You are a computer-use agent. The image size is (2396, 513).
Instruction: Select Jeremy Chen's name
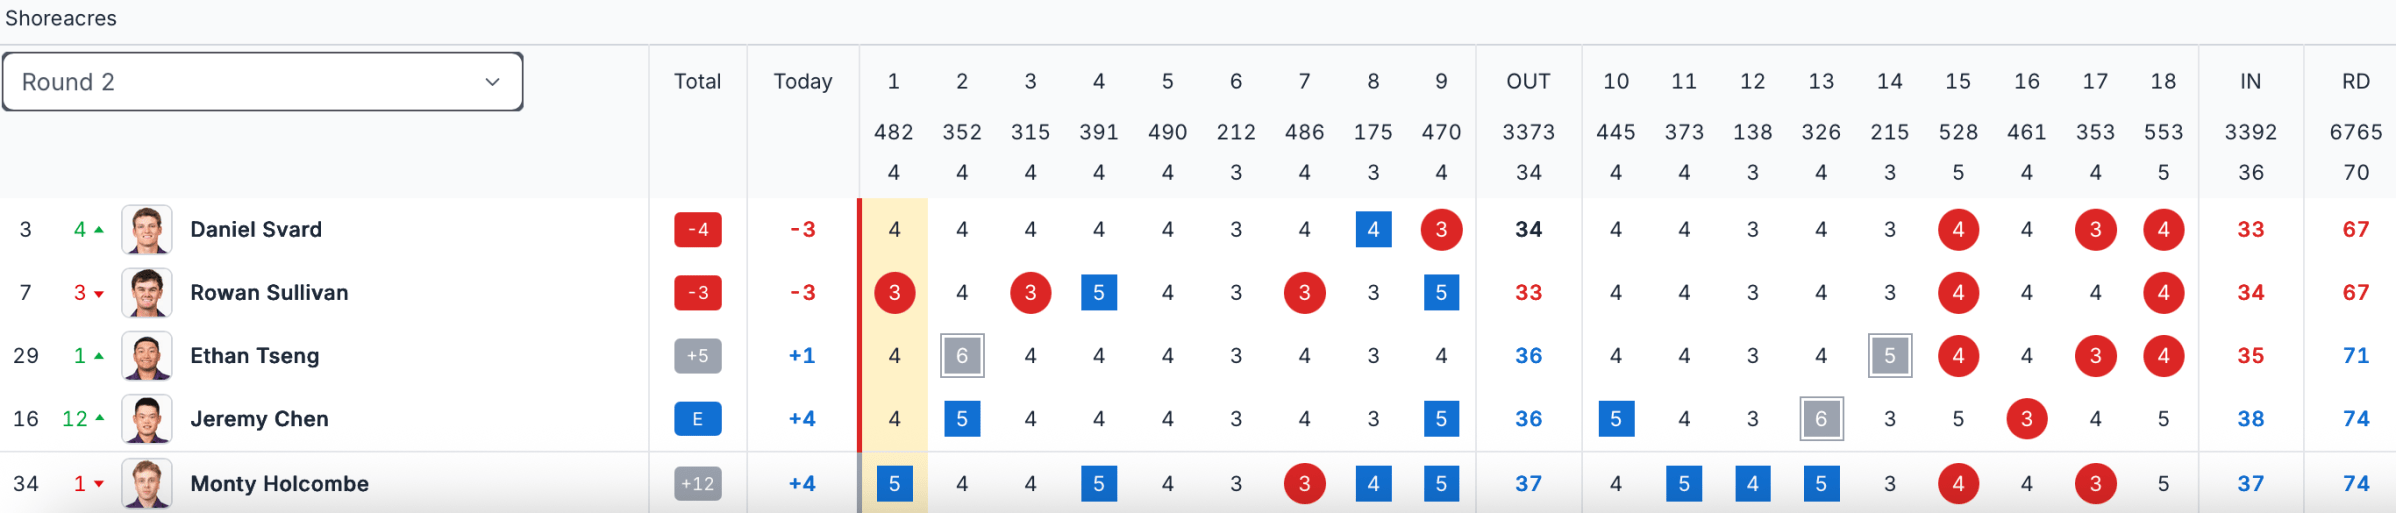coord(259,419)
